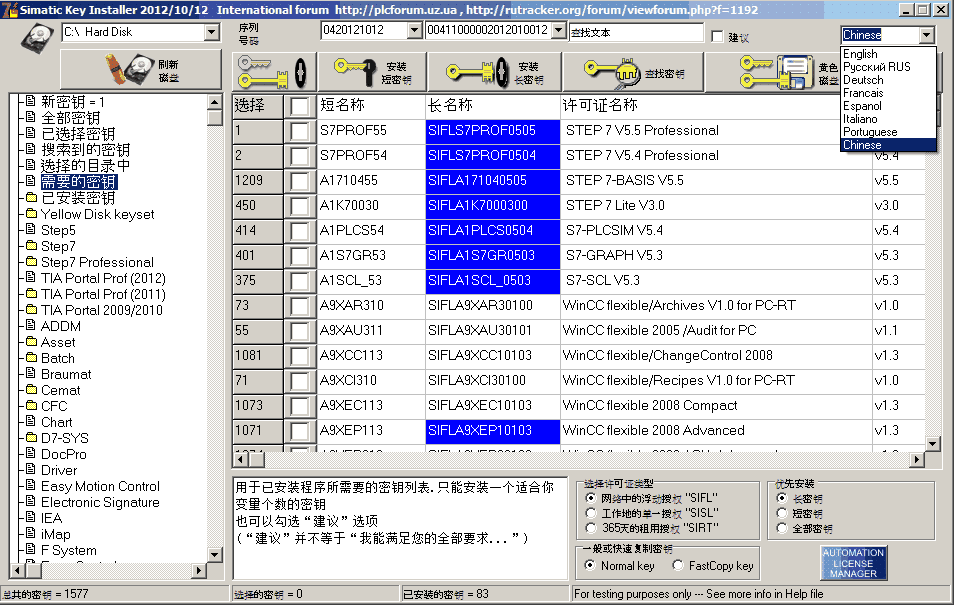Expand the 0420121012 serial number dropdown
The image size is (954, 605).
[415, 31]
